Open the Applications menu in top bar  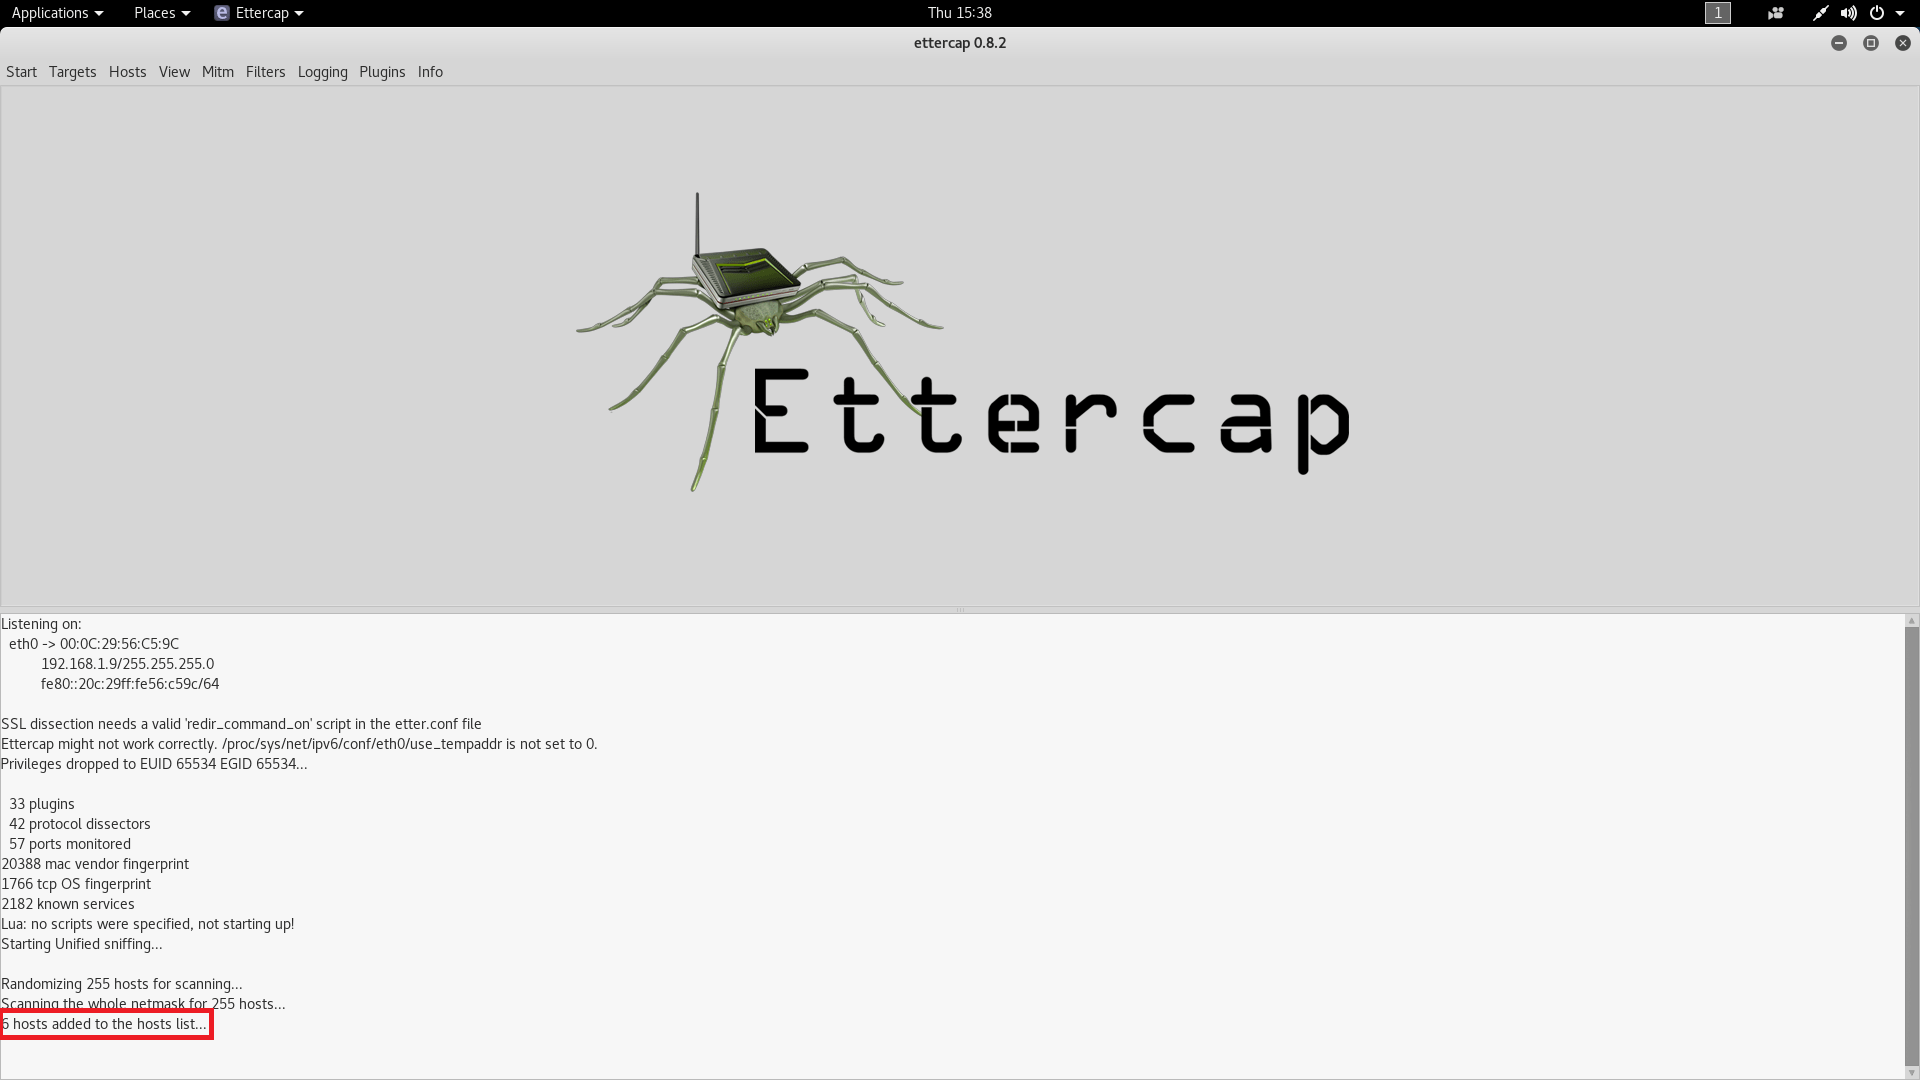tap(57, 13)
